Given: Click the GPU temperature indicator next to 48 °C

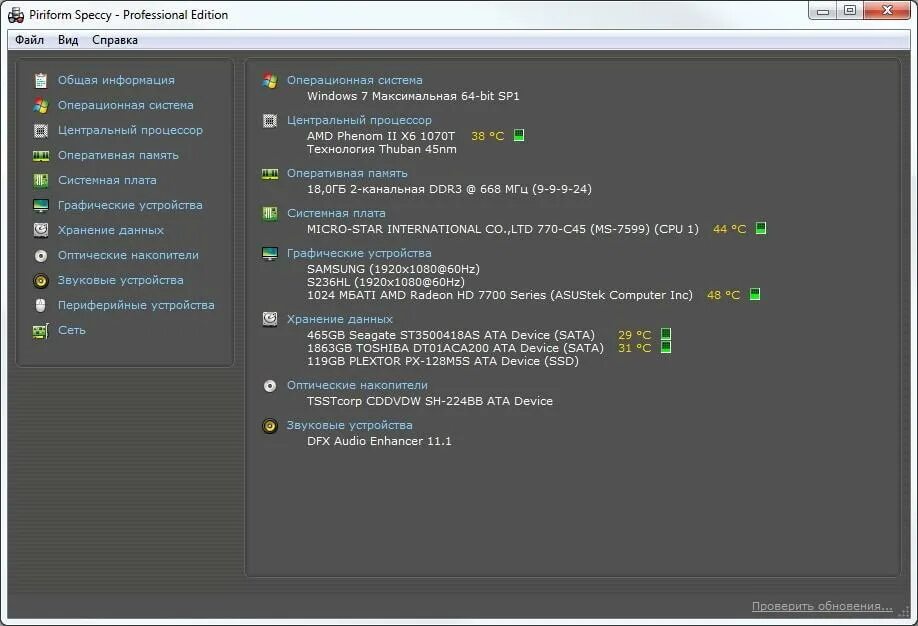Looking at the screenshot, I should coord(755,294).
